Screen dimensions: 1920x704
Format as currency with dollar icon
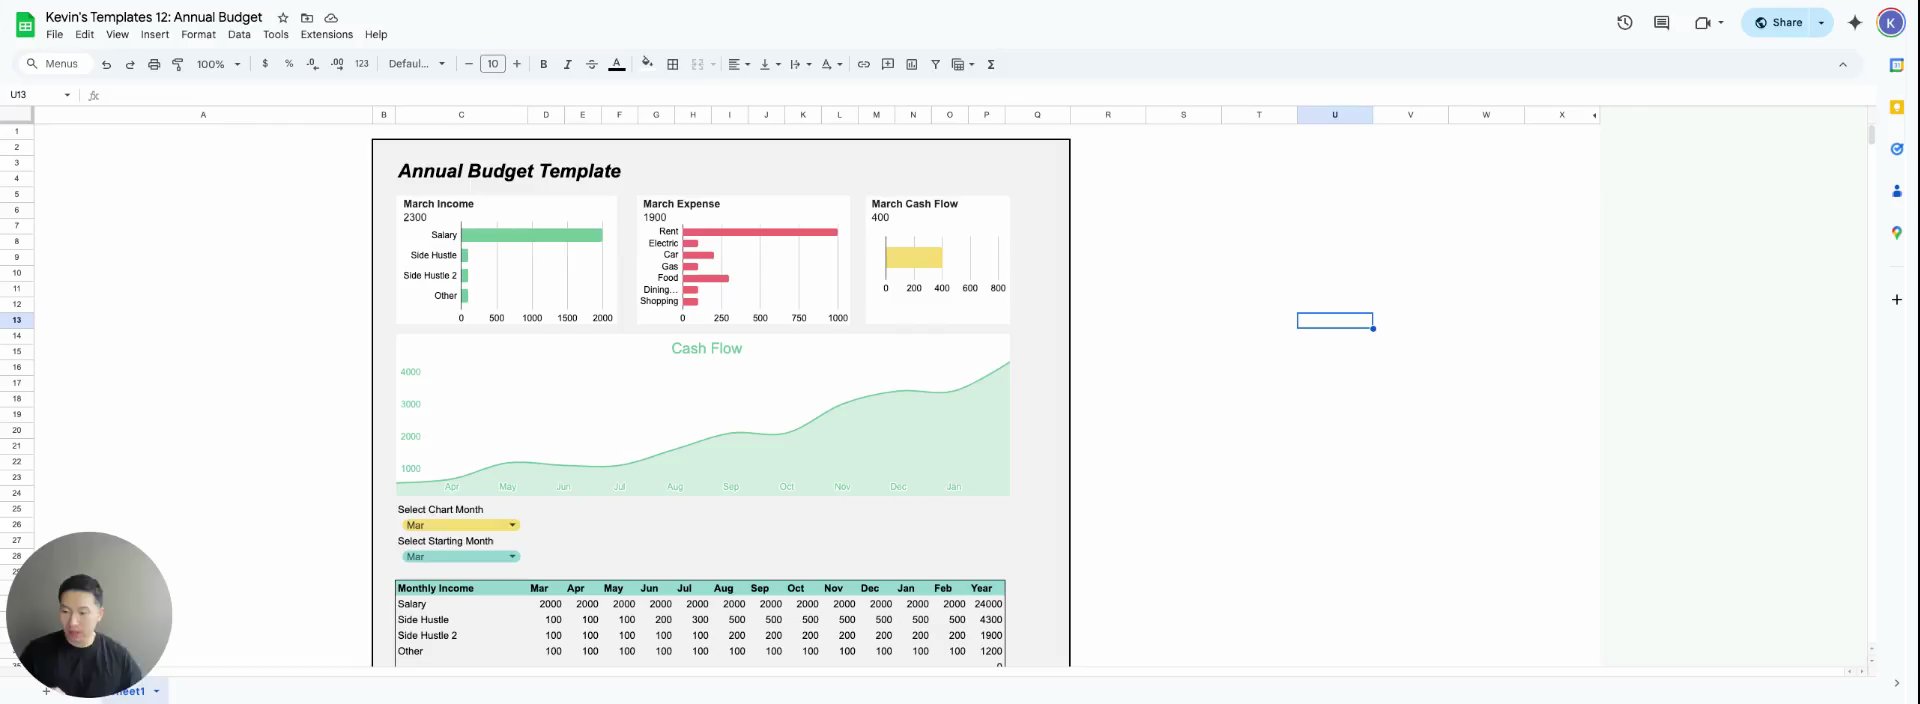pyautogui.click(x=265, y=64)
